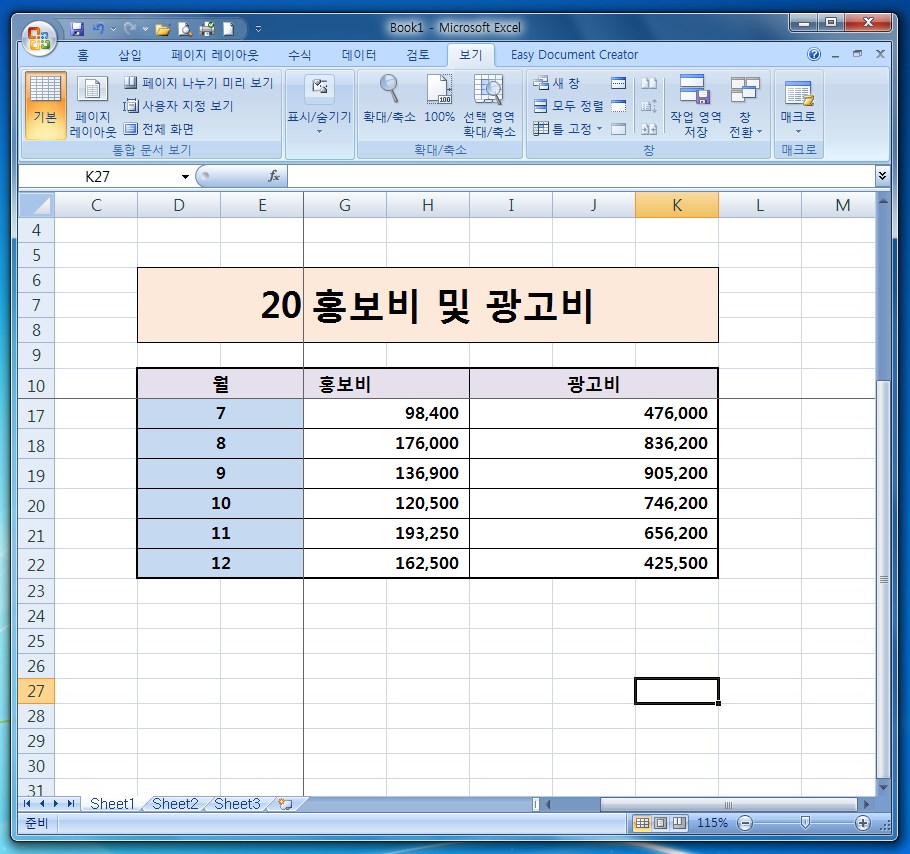Viewport: 910px width, 854px height.
Task: Open the Easy Document Creator tab
Action: pyautogui.click(x=574, y=55)
